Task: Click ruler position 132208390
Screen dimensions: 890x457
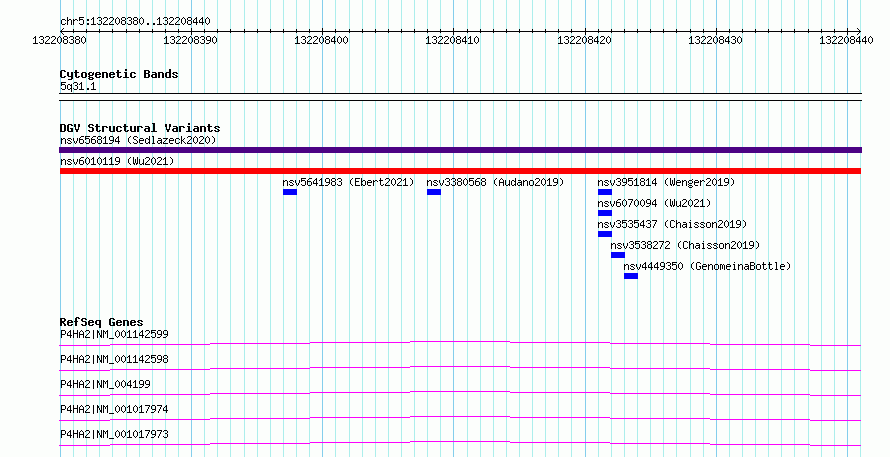Action: coord(190,40)
